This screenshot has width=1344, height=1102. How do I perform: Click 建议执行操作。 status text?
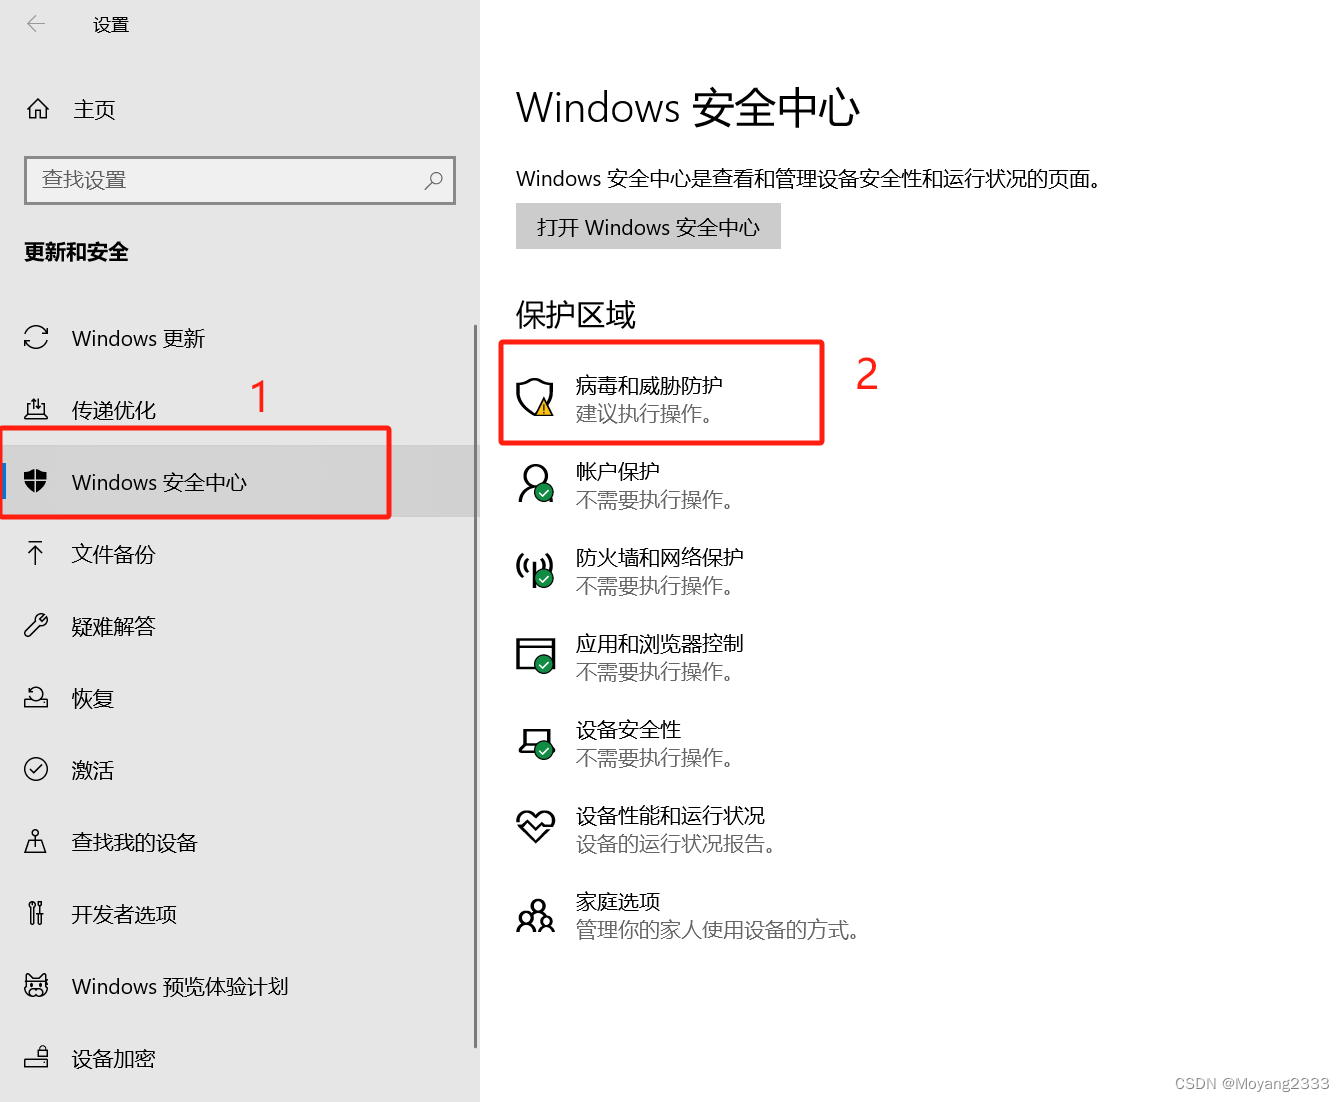(x=646, y=413)
